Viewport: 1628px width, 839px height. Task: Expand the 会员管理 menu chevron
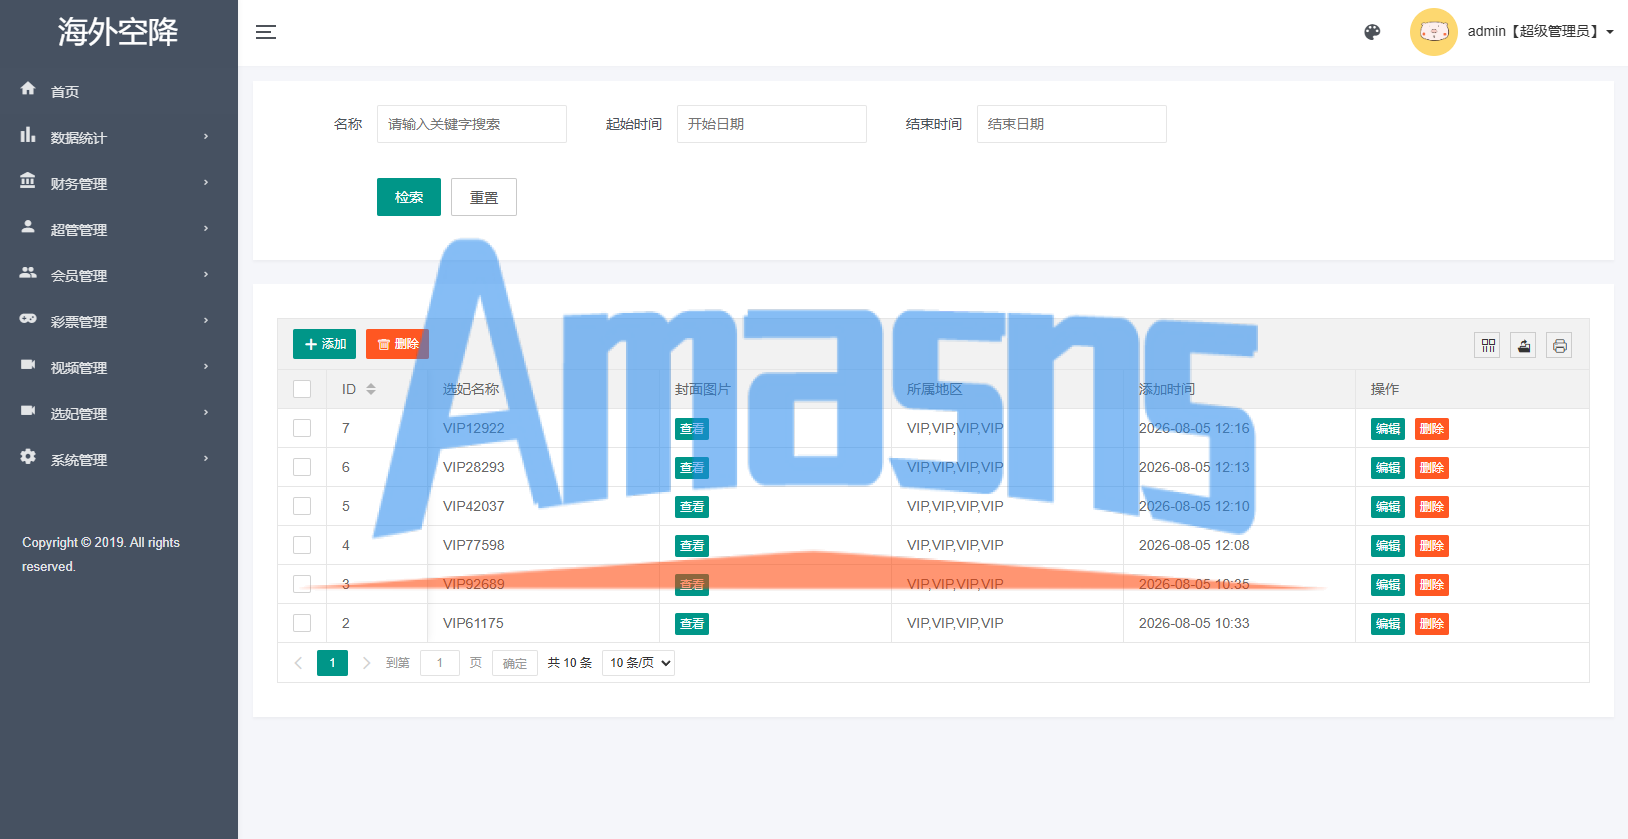(206, 275)
